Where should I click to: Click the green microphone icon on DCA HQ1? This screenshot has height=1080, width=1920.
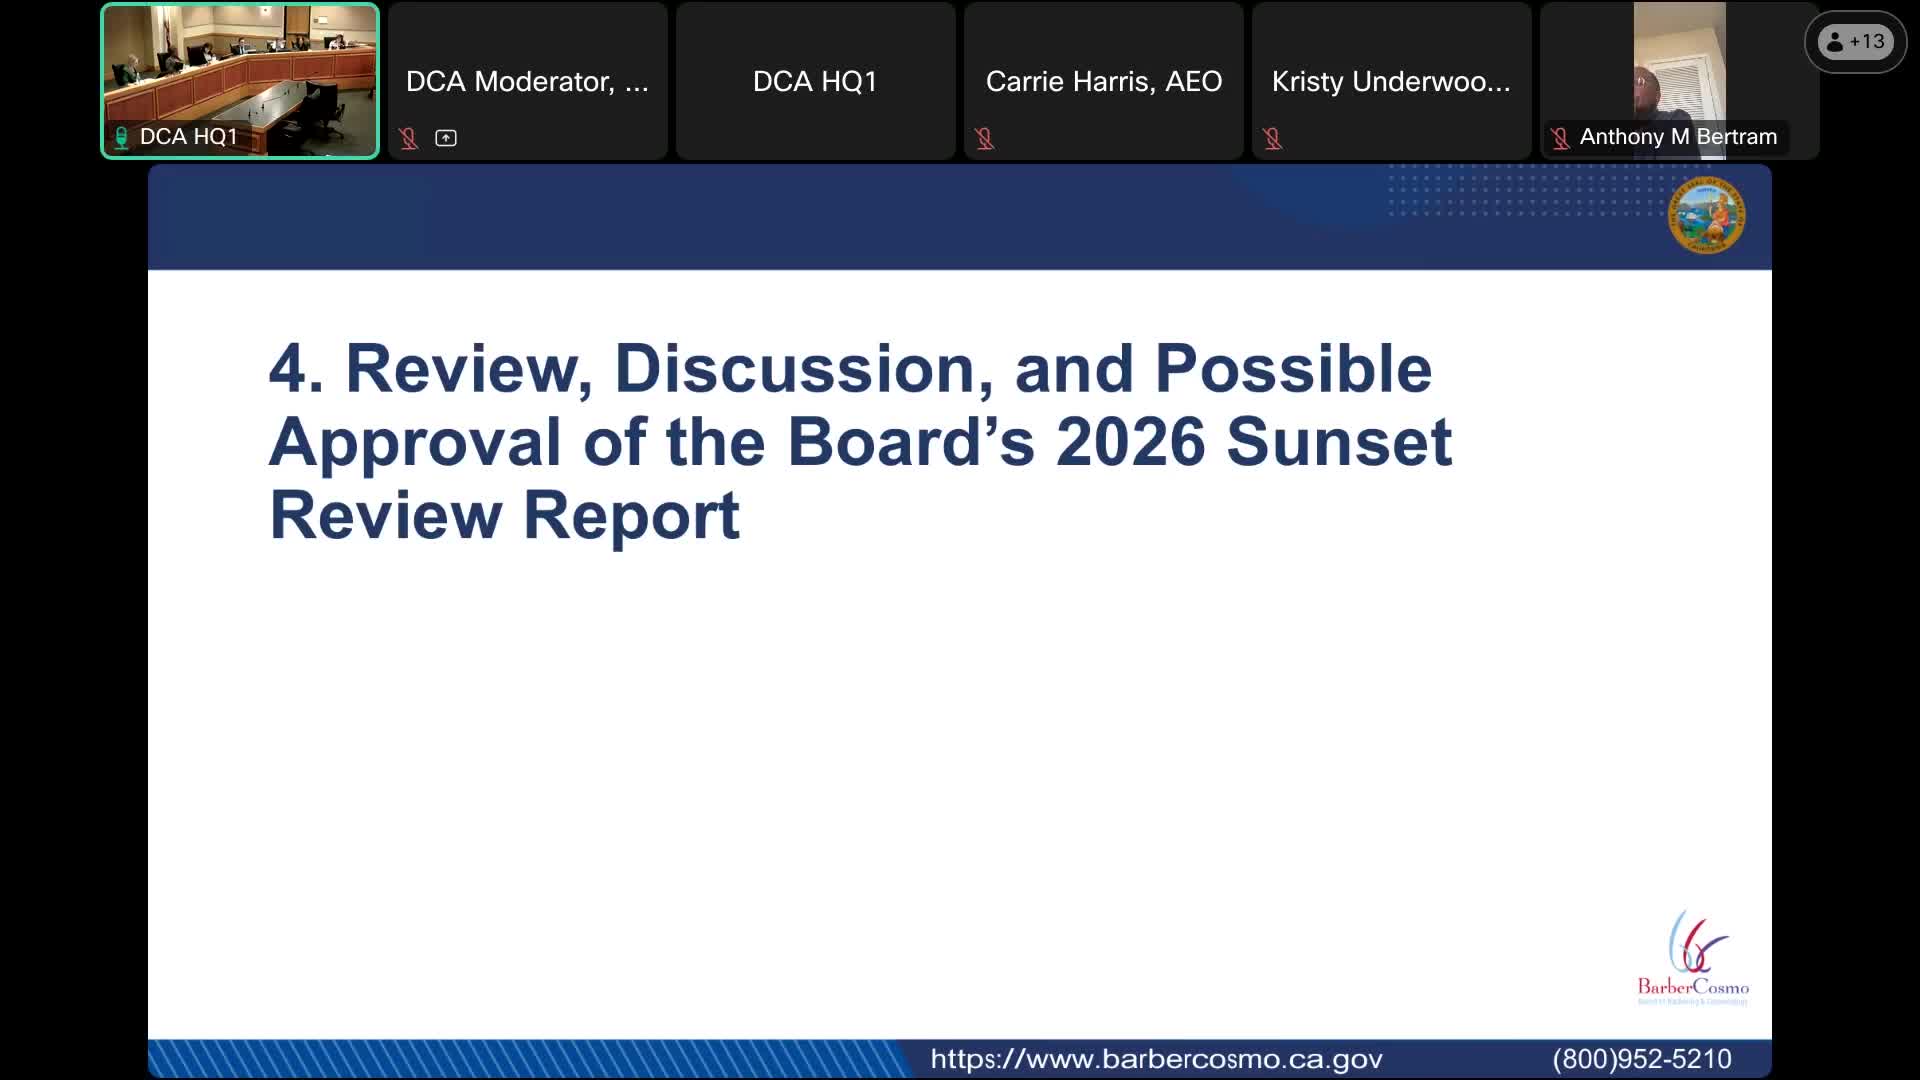point(121,137)
